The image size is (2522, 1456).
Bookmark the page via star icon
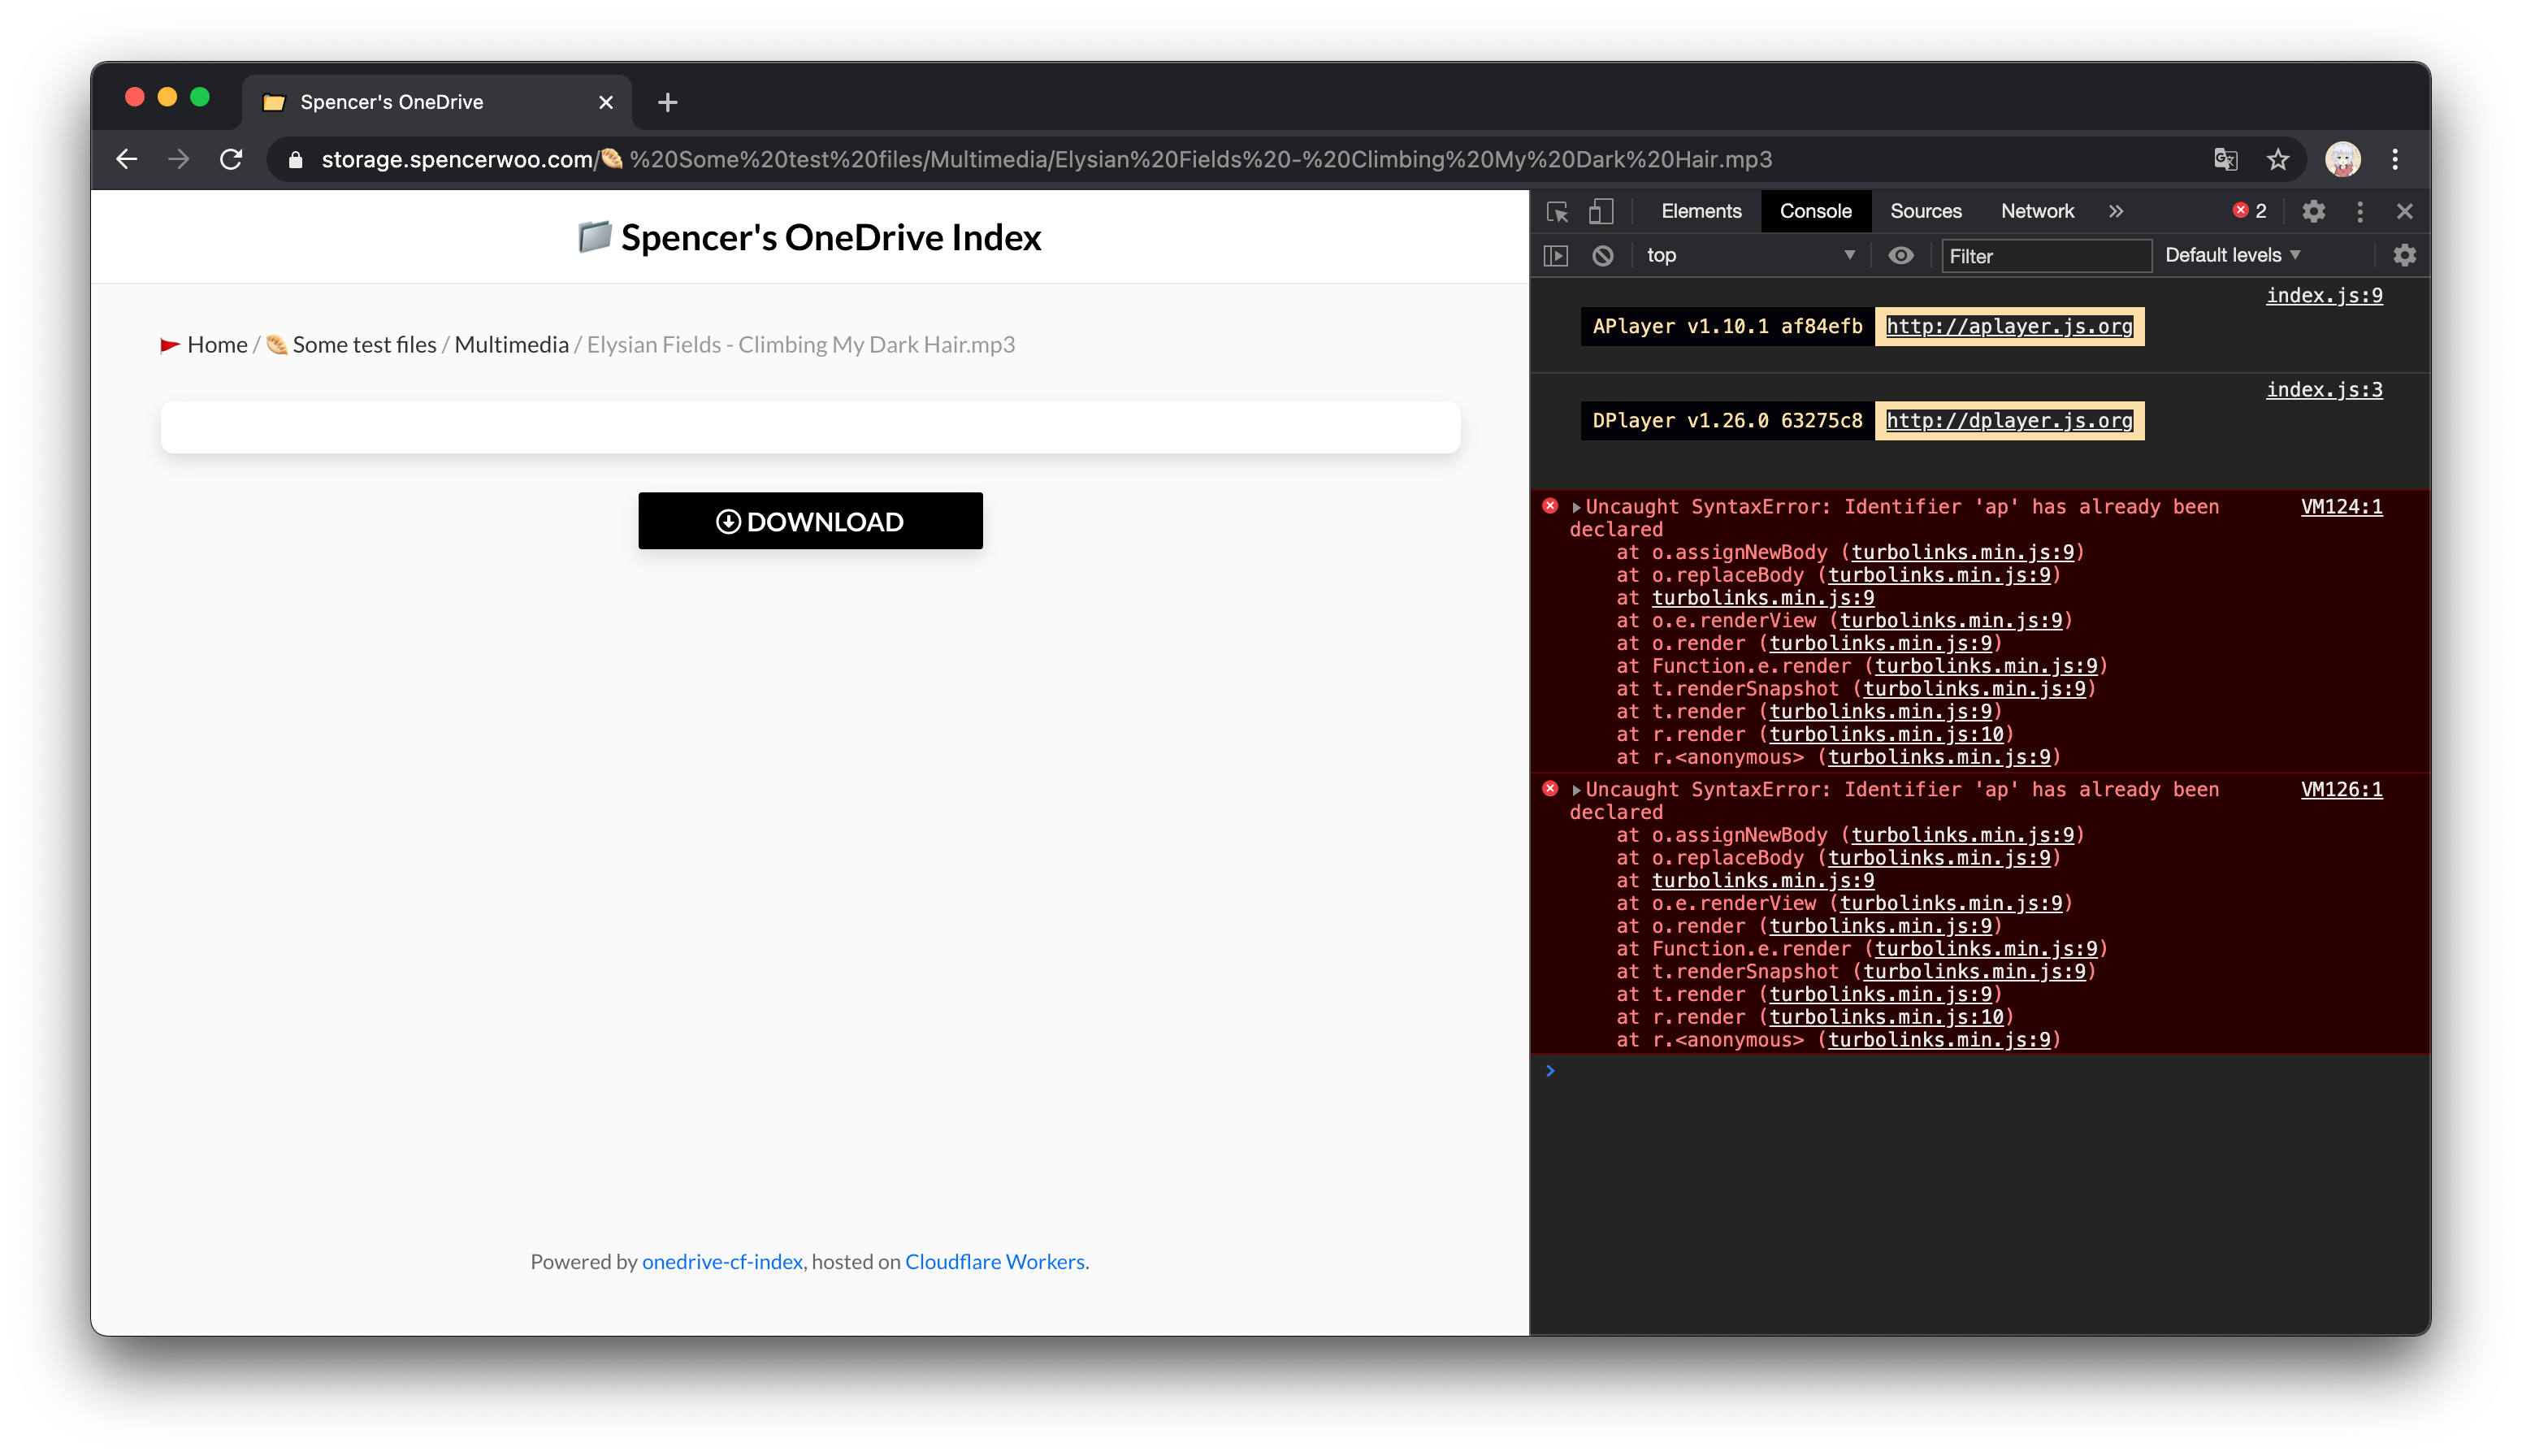2277,159
